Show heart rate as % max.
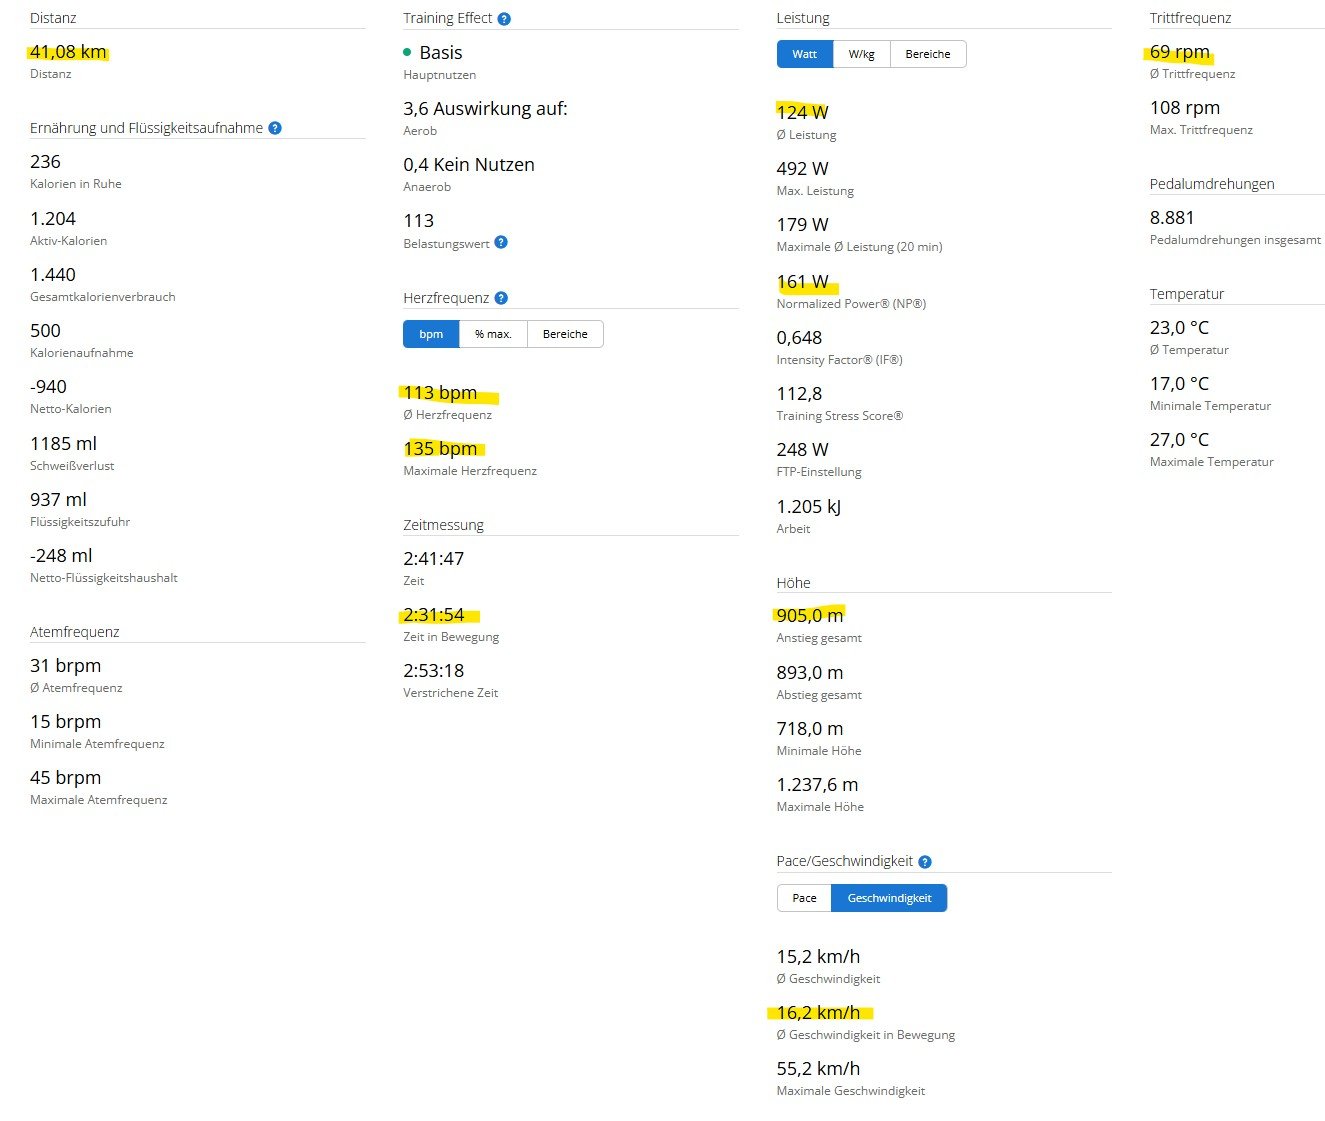 click(x=493, y=334)
